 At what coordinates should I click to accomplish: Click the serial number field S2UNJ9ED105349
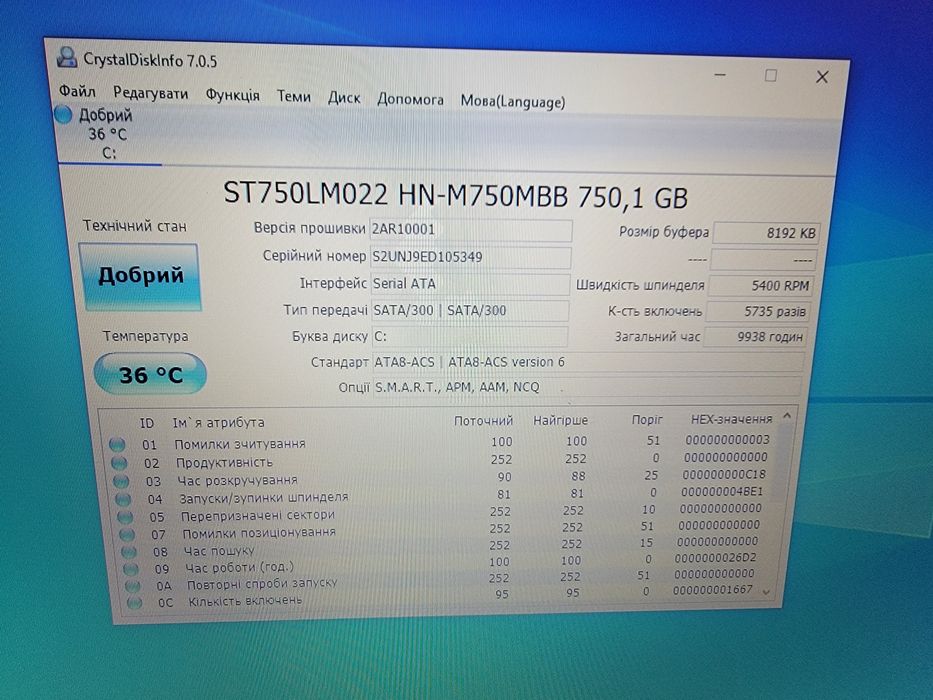click(x=470, y=257)
